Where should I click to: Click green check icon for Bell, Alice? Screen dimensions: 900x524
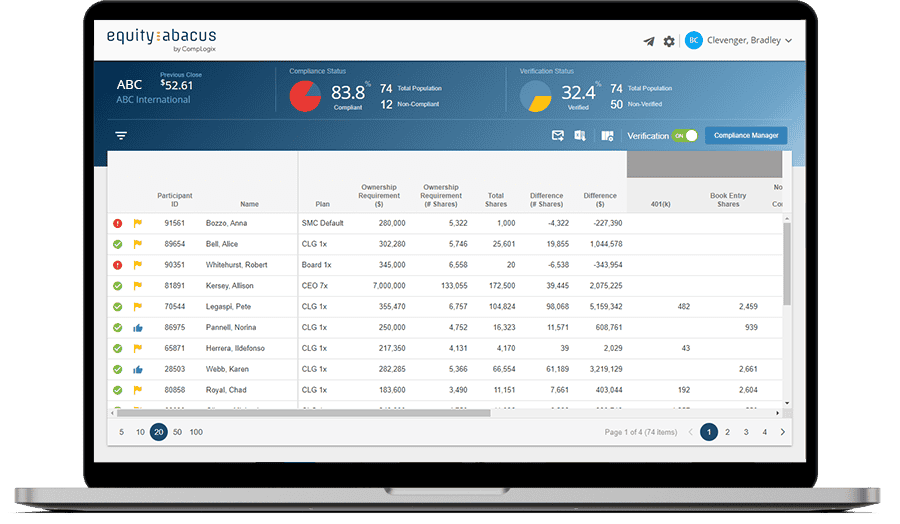[118, 244]
